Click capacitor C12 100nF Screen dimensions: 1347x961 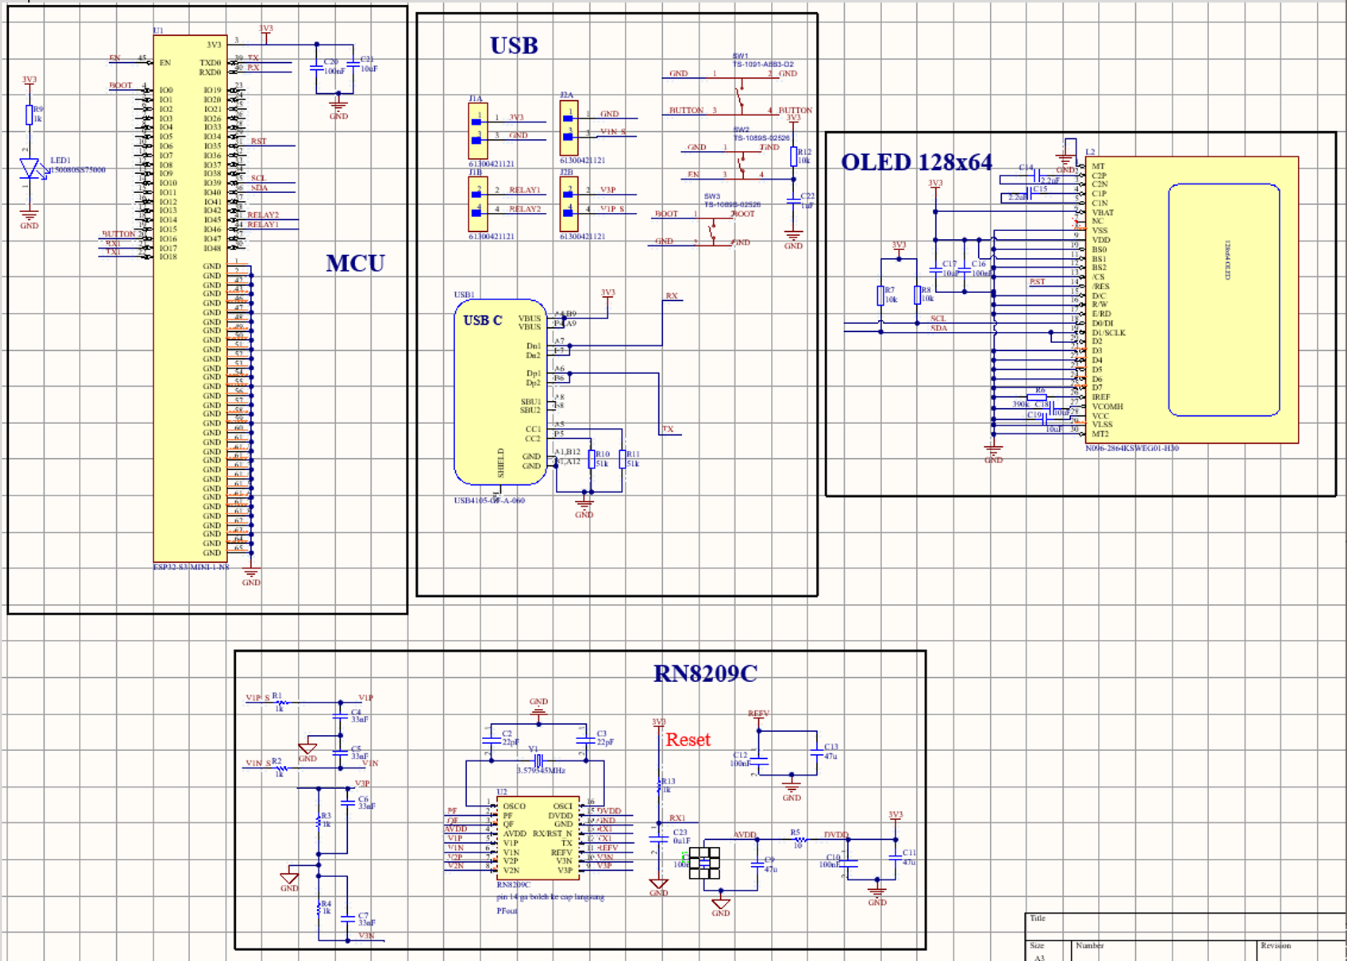[759, 760]
